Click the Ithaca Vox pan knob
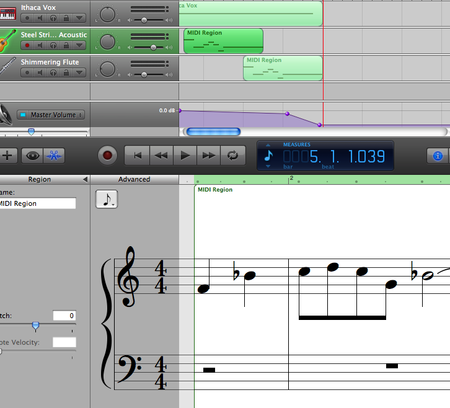Screen dimensions: 450x408 [x=107, y=14]
